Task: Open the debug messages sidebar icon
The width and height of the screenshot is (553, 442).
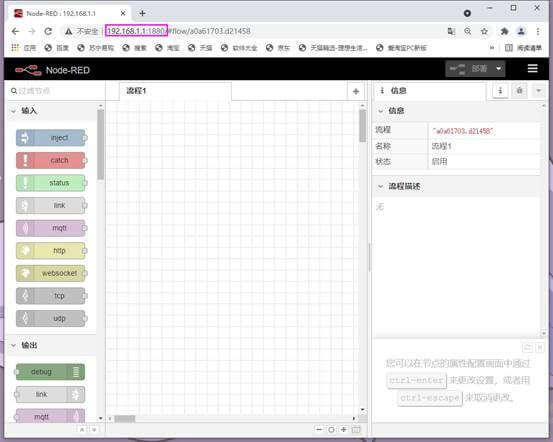Action: click(519, 91)
